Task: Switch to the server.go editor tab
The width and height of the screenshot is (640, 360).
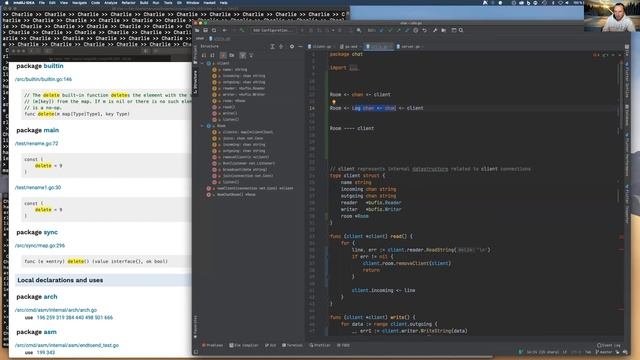Action: tap(409, 47)
